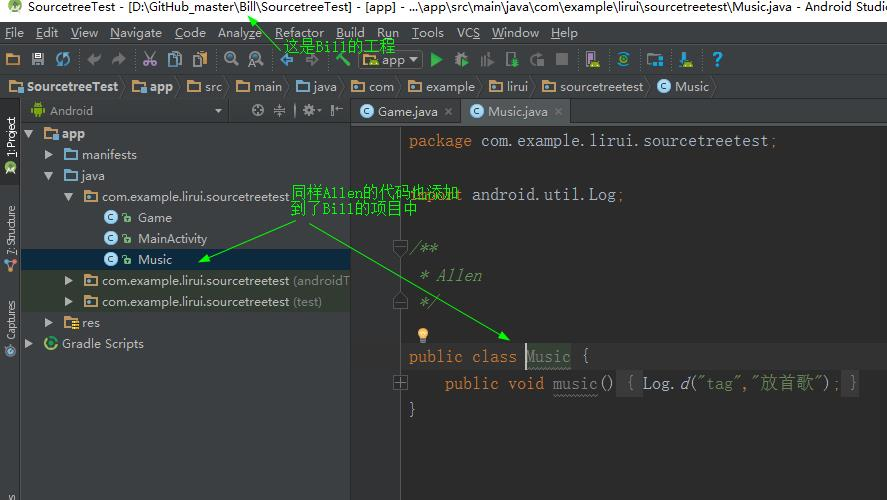Open the Refactor menu
This screenshot has height=500, width=887.
pos(299,33)
